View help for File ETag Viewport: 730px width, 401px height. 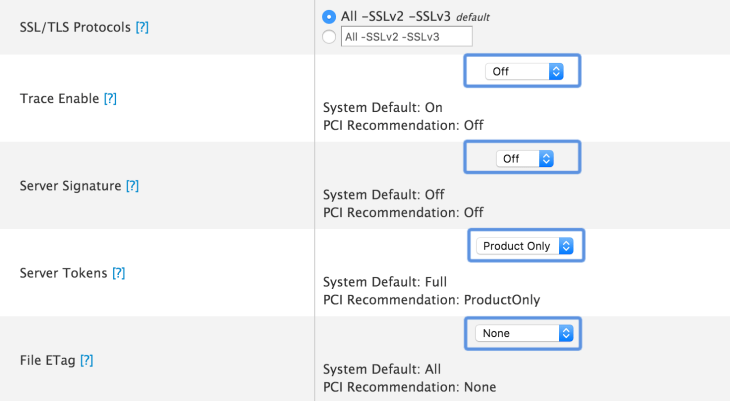[x=86, y=358]
